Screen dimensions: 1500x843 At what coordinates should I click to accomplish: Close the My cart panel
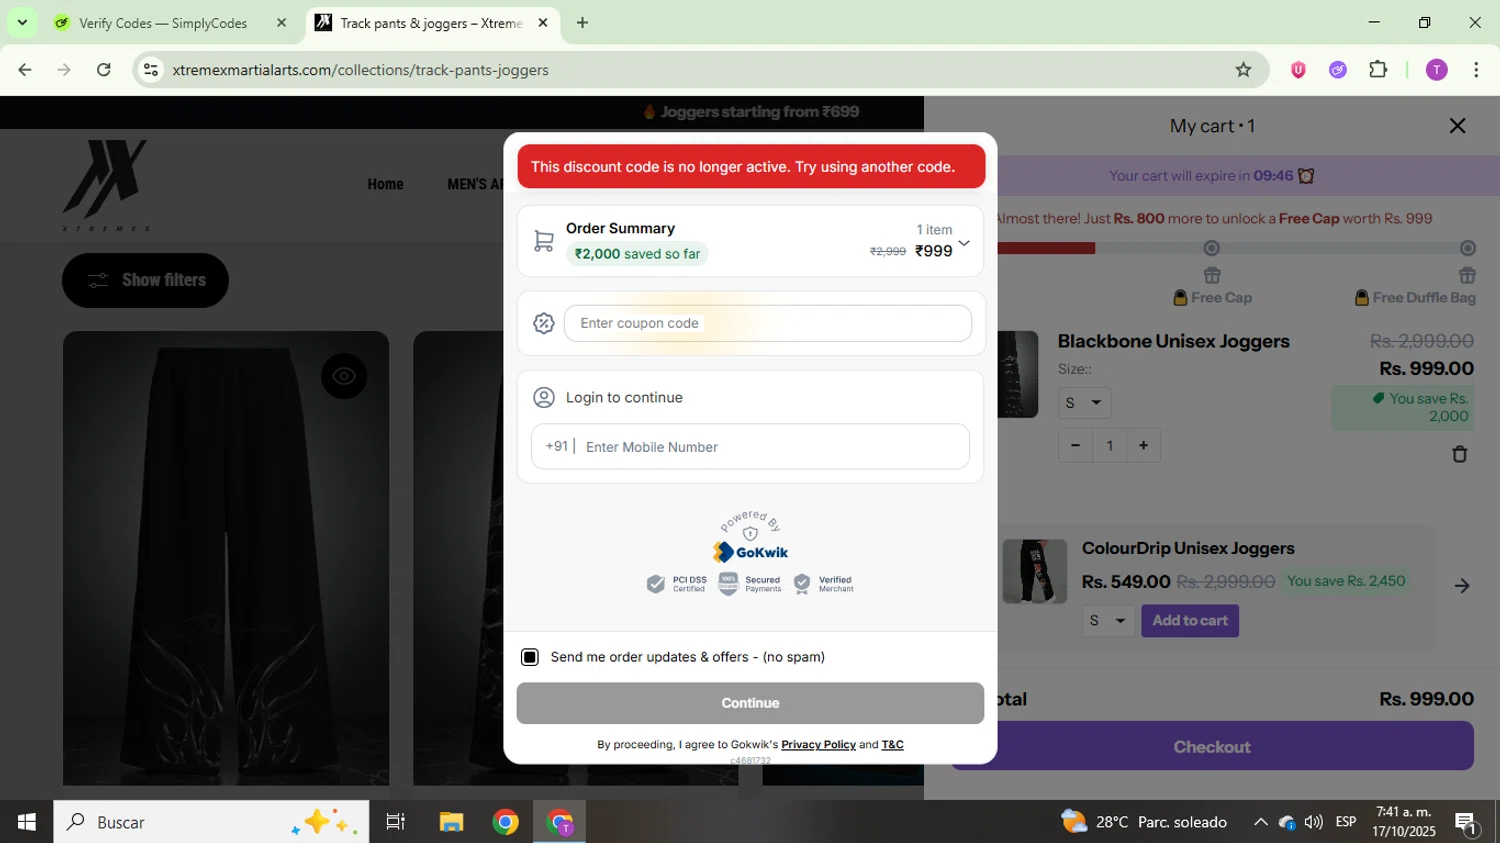point(1457,126)
